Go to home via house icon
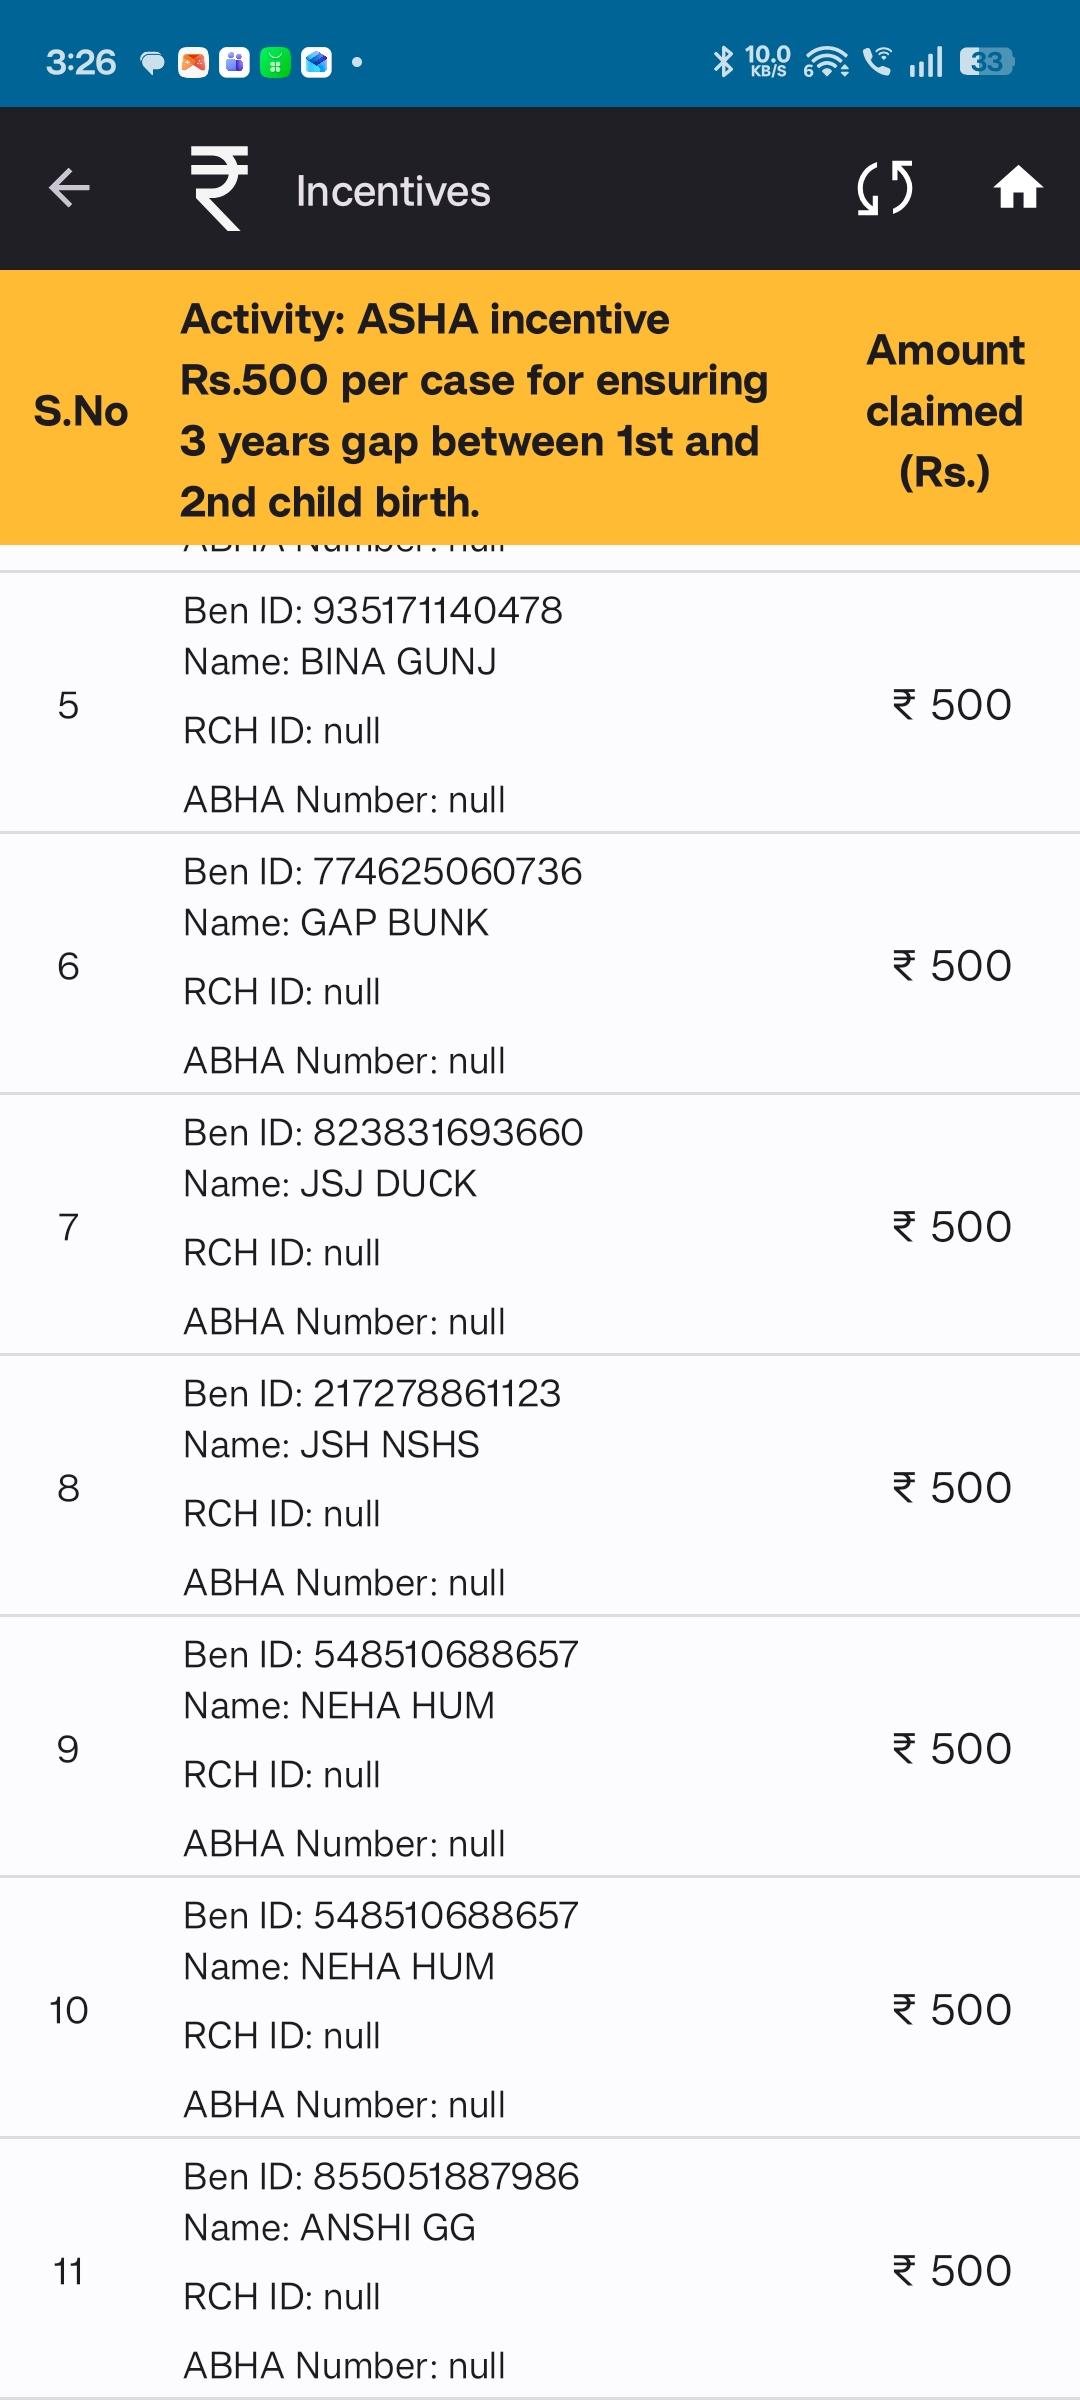The width and height of the screenshot is (1080, 2400). coord(1018,188)
